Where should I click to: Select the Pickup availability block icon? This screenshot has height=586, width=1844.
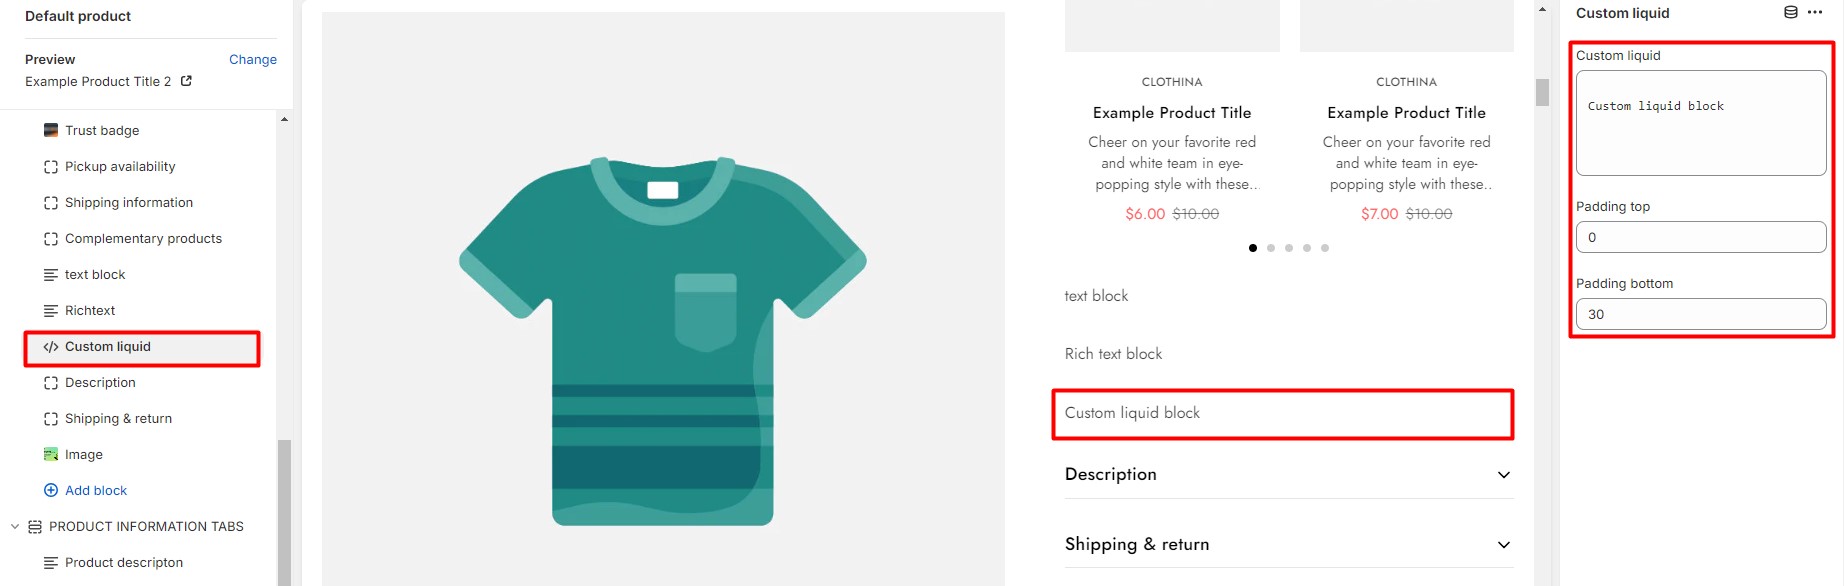pos(51,167)
